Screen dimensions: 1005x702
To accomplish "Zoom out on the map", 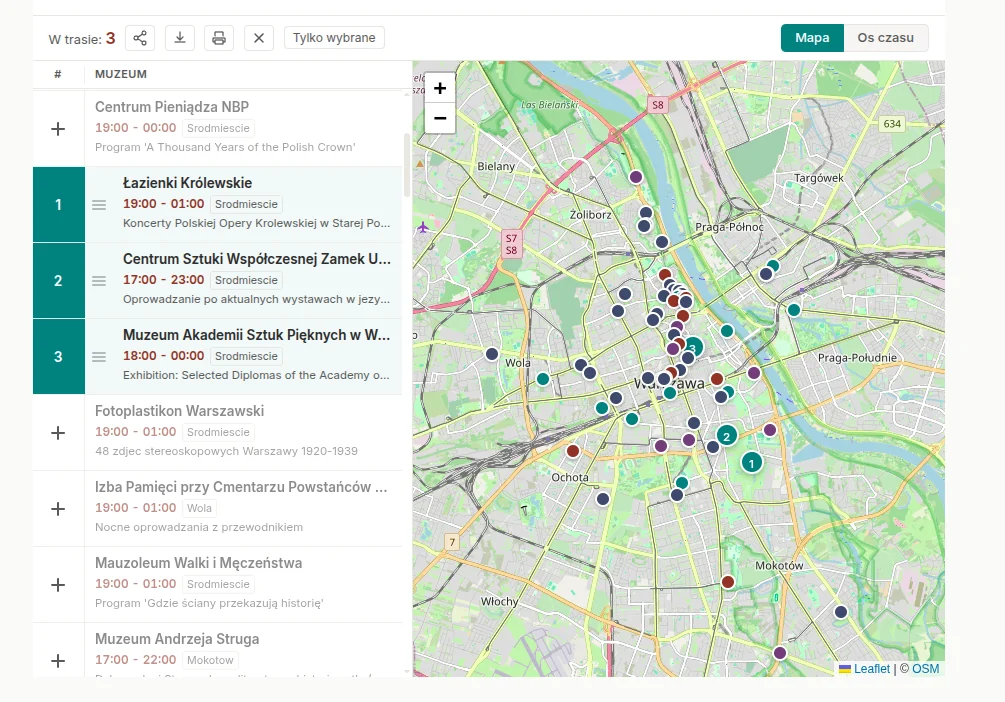I will [x=439, y=118].
